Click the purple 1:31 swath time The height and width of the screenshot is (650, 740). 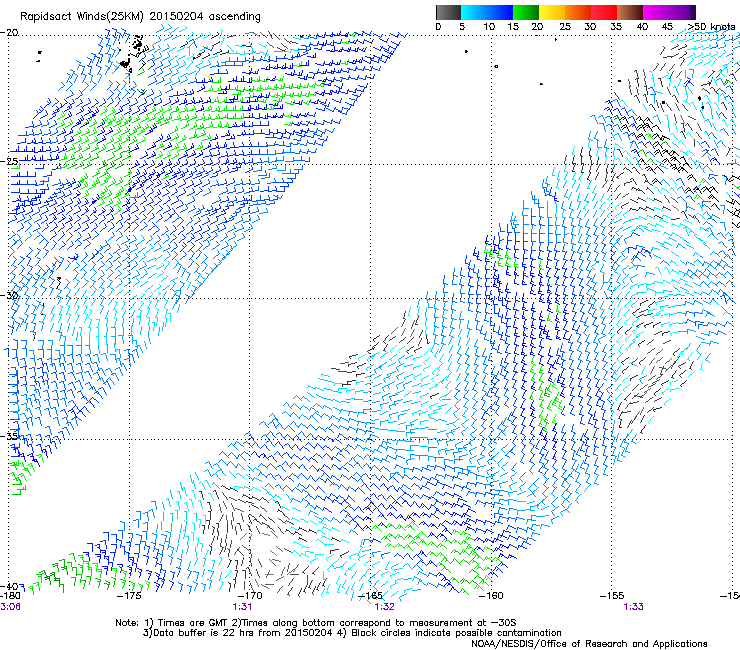click(242, 607)
